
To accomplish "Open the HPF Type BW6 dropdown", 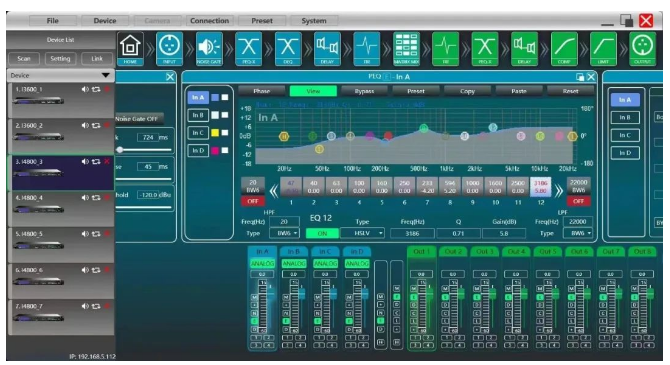I will tap(284, 233).
